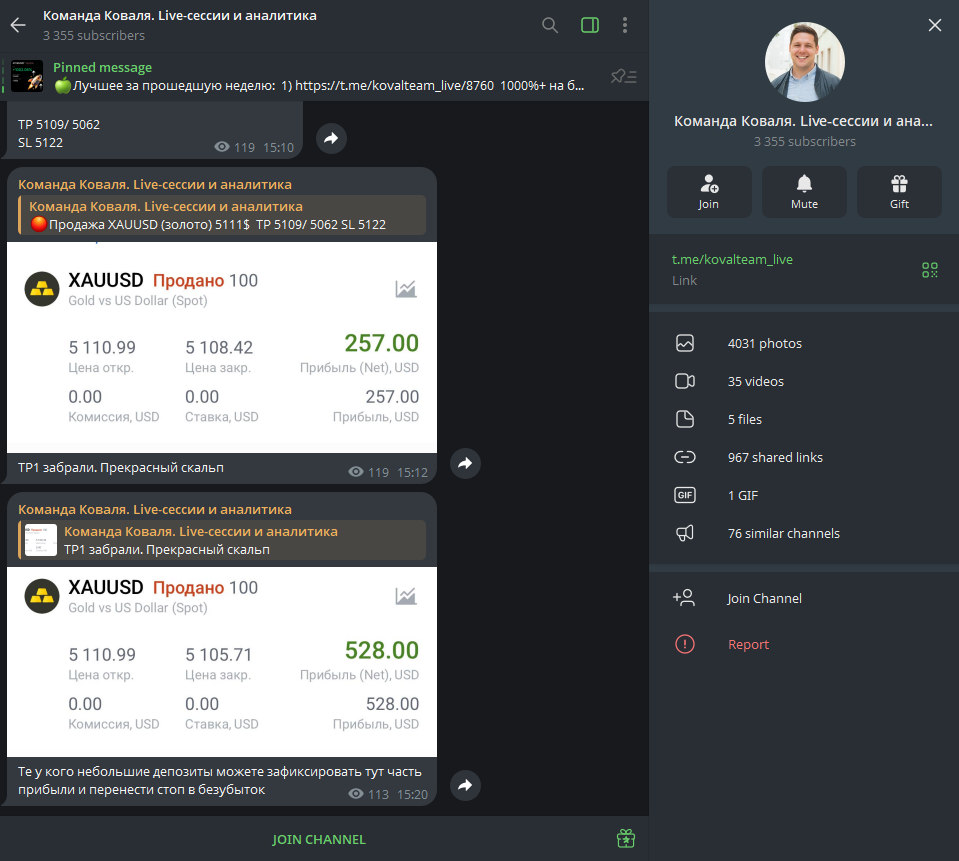This screenshot has width=959, height=861.
Task: Open the 1 GIF section
Action: click(804, 495)
